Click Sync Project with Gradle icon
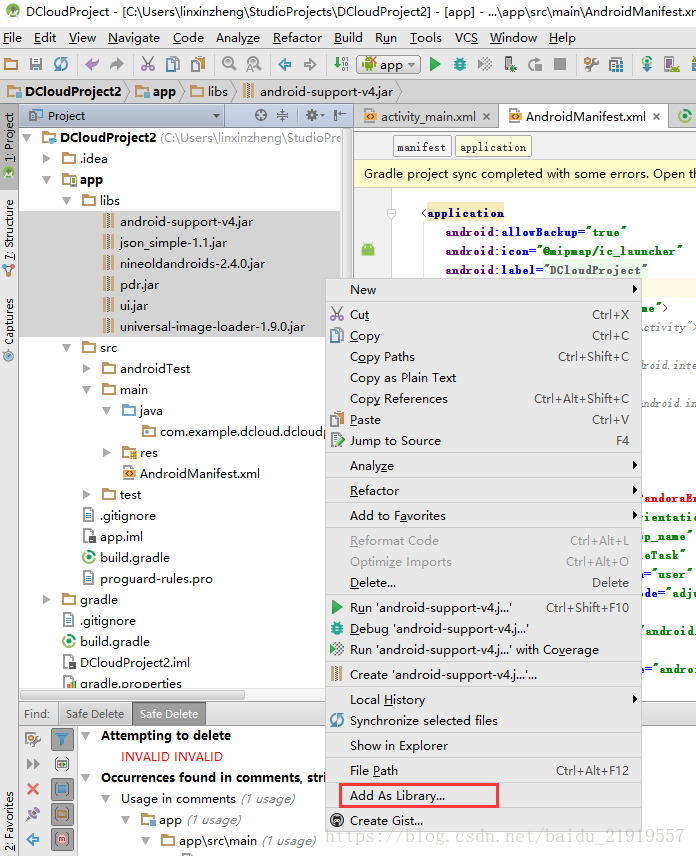 647,64
